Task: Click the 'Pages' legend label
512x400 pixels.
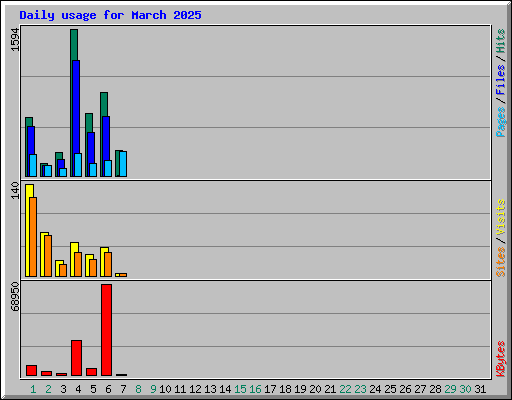Action: tap(500, 122)
